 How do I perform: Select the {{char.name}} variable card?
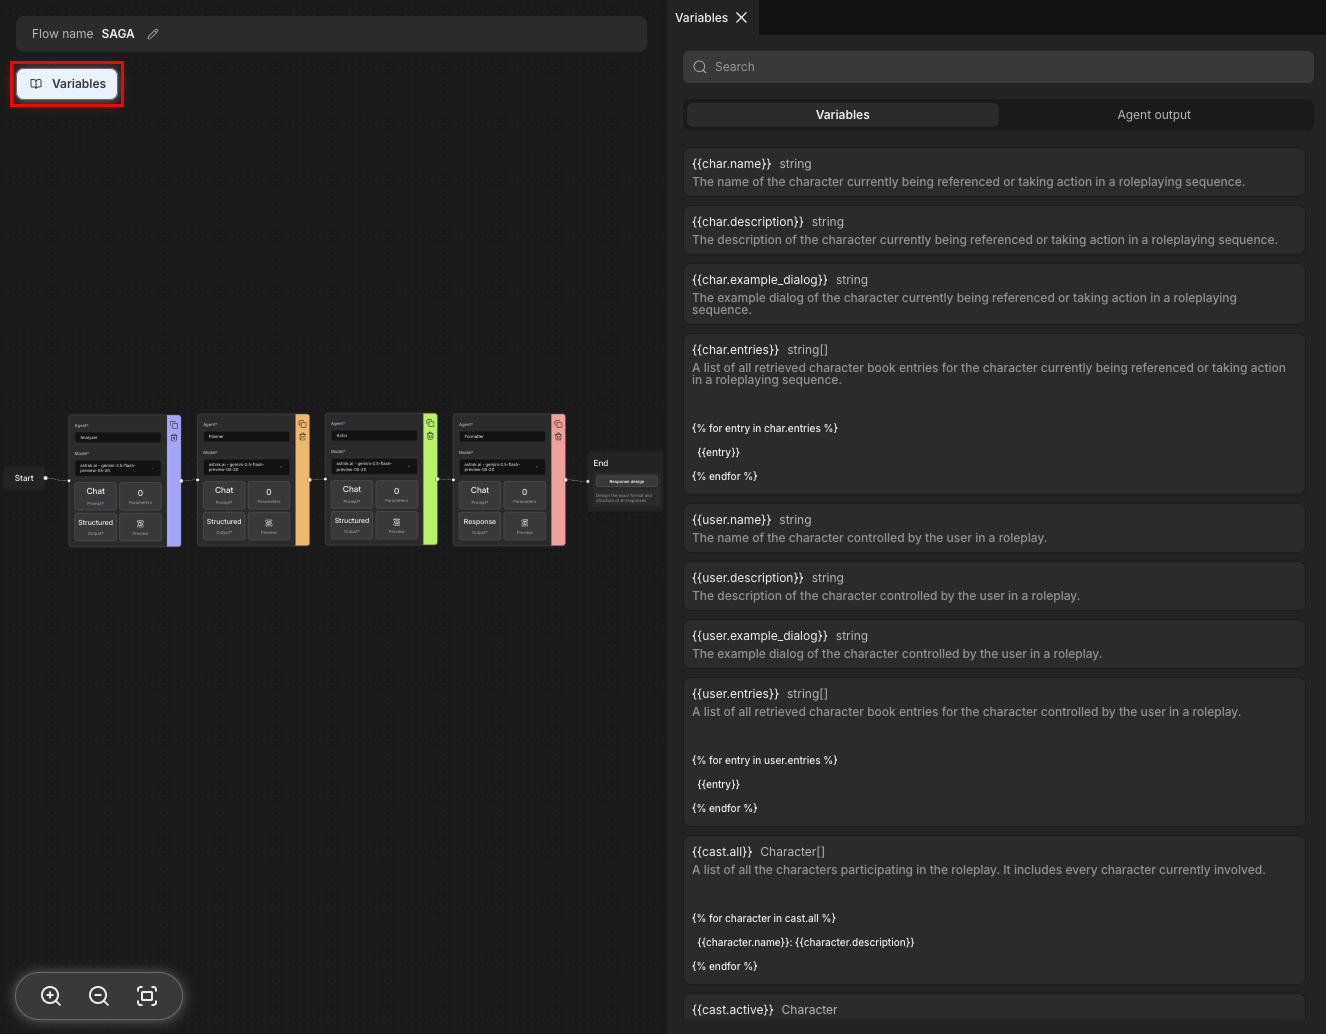(x=994, y=172)
